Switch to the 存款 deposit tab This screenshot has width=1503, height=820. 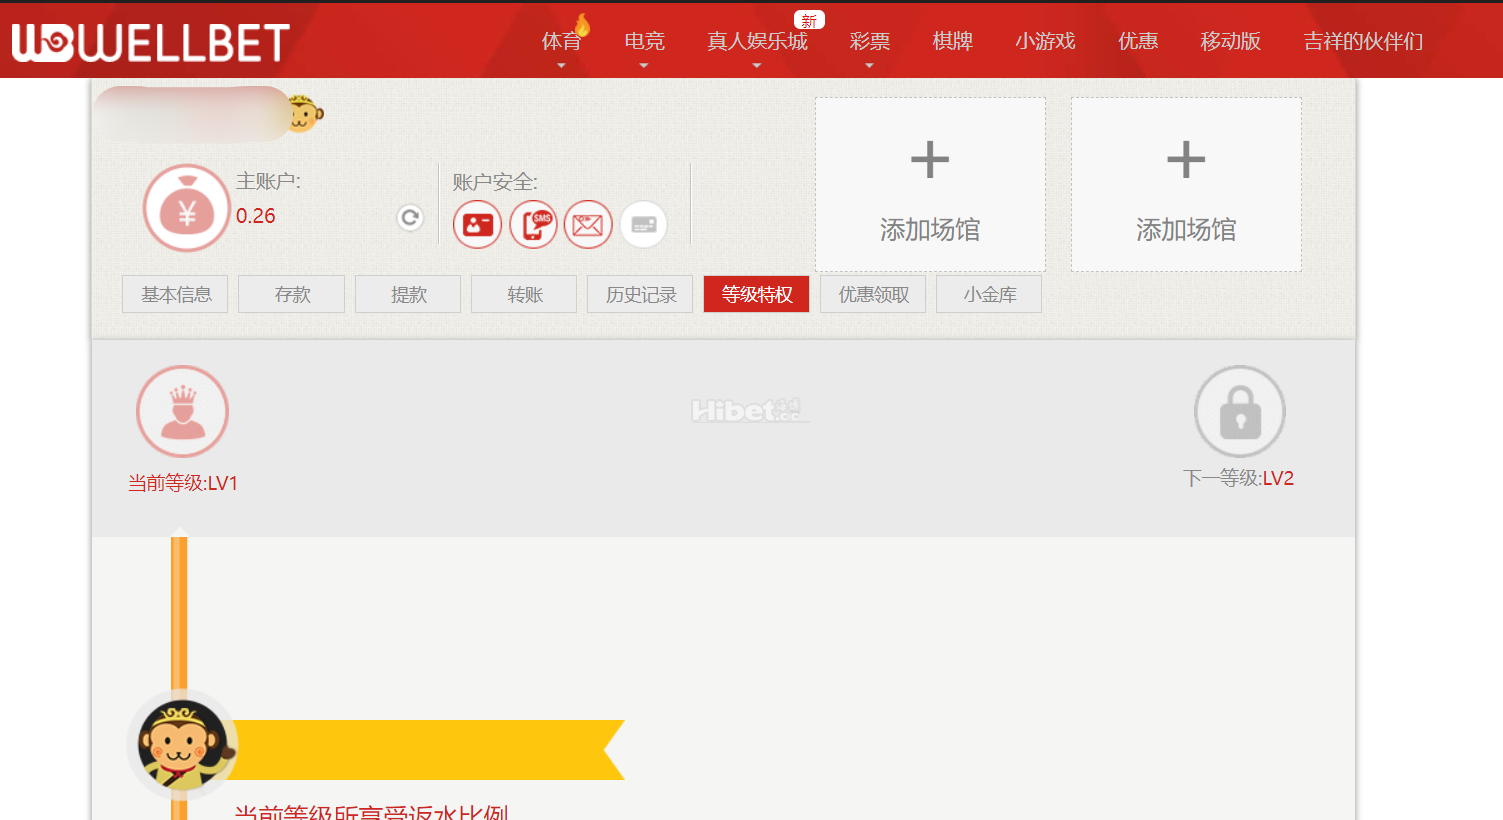[292, 294]
